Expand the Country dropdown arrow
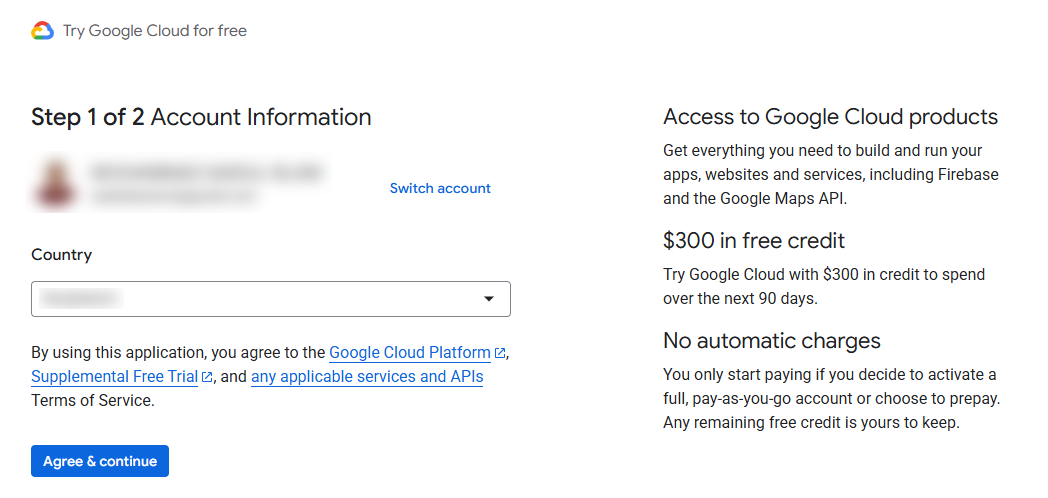 pyautogui.click(x=489, y=299)
